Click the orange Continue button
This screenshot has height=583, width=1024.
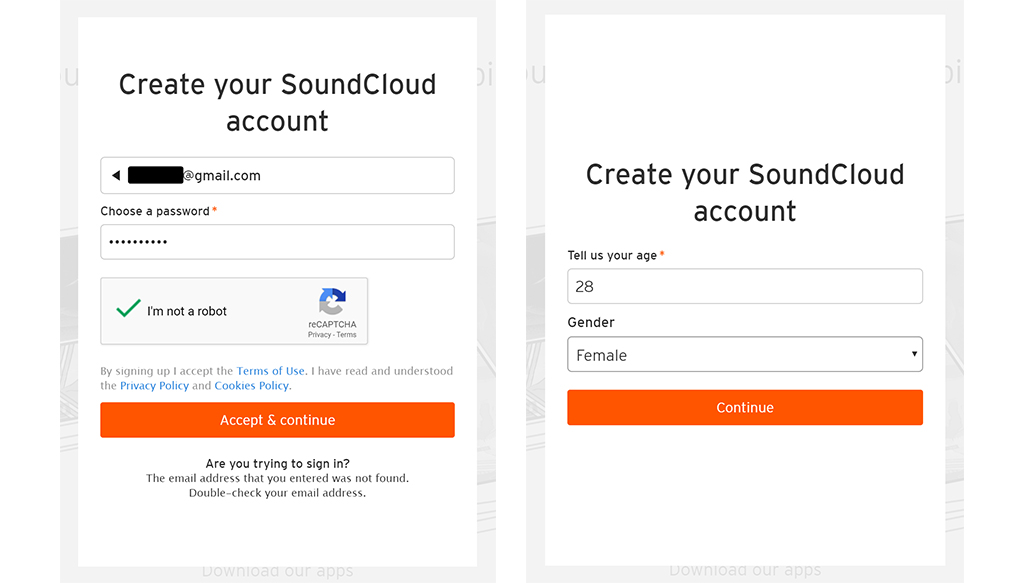pos(745,407)
